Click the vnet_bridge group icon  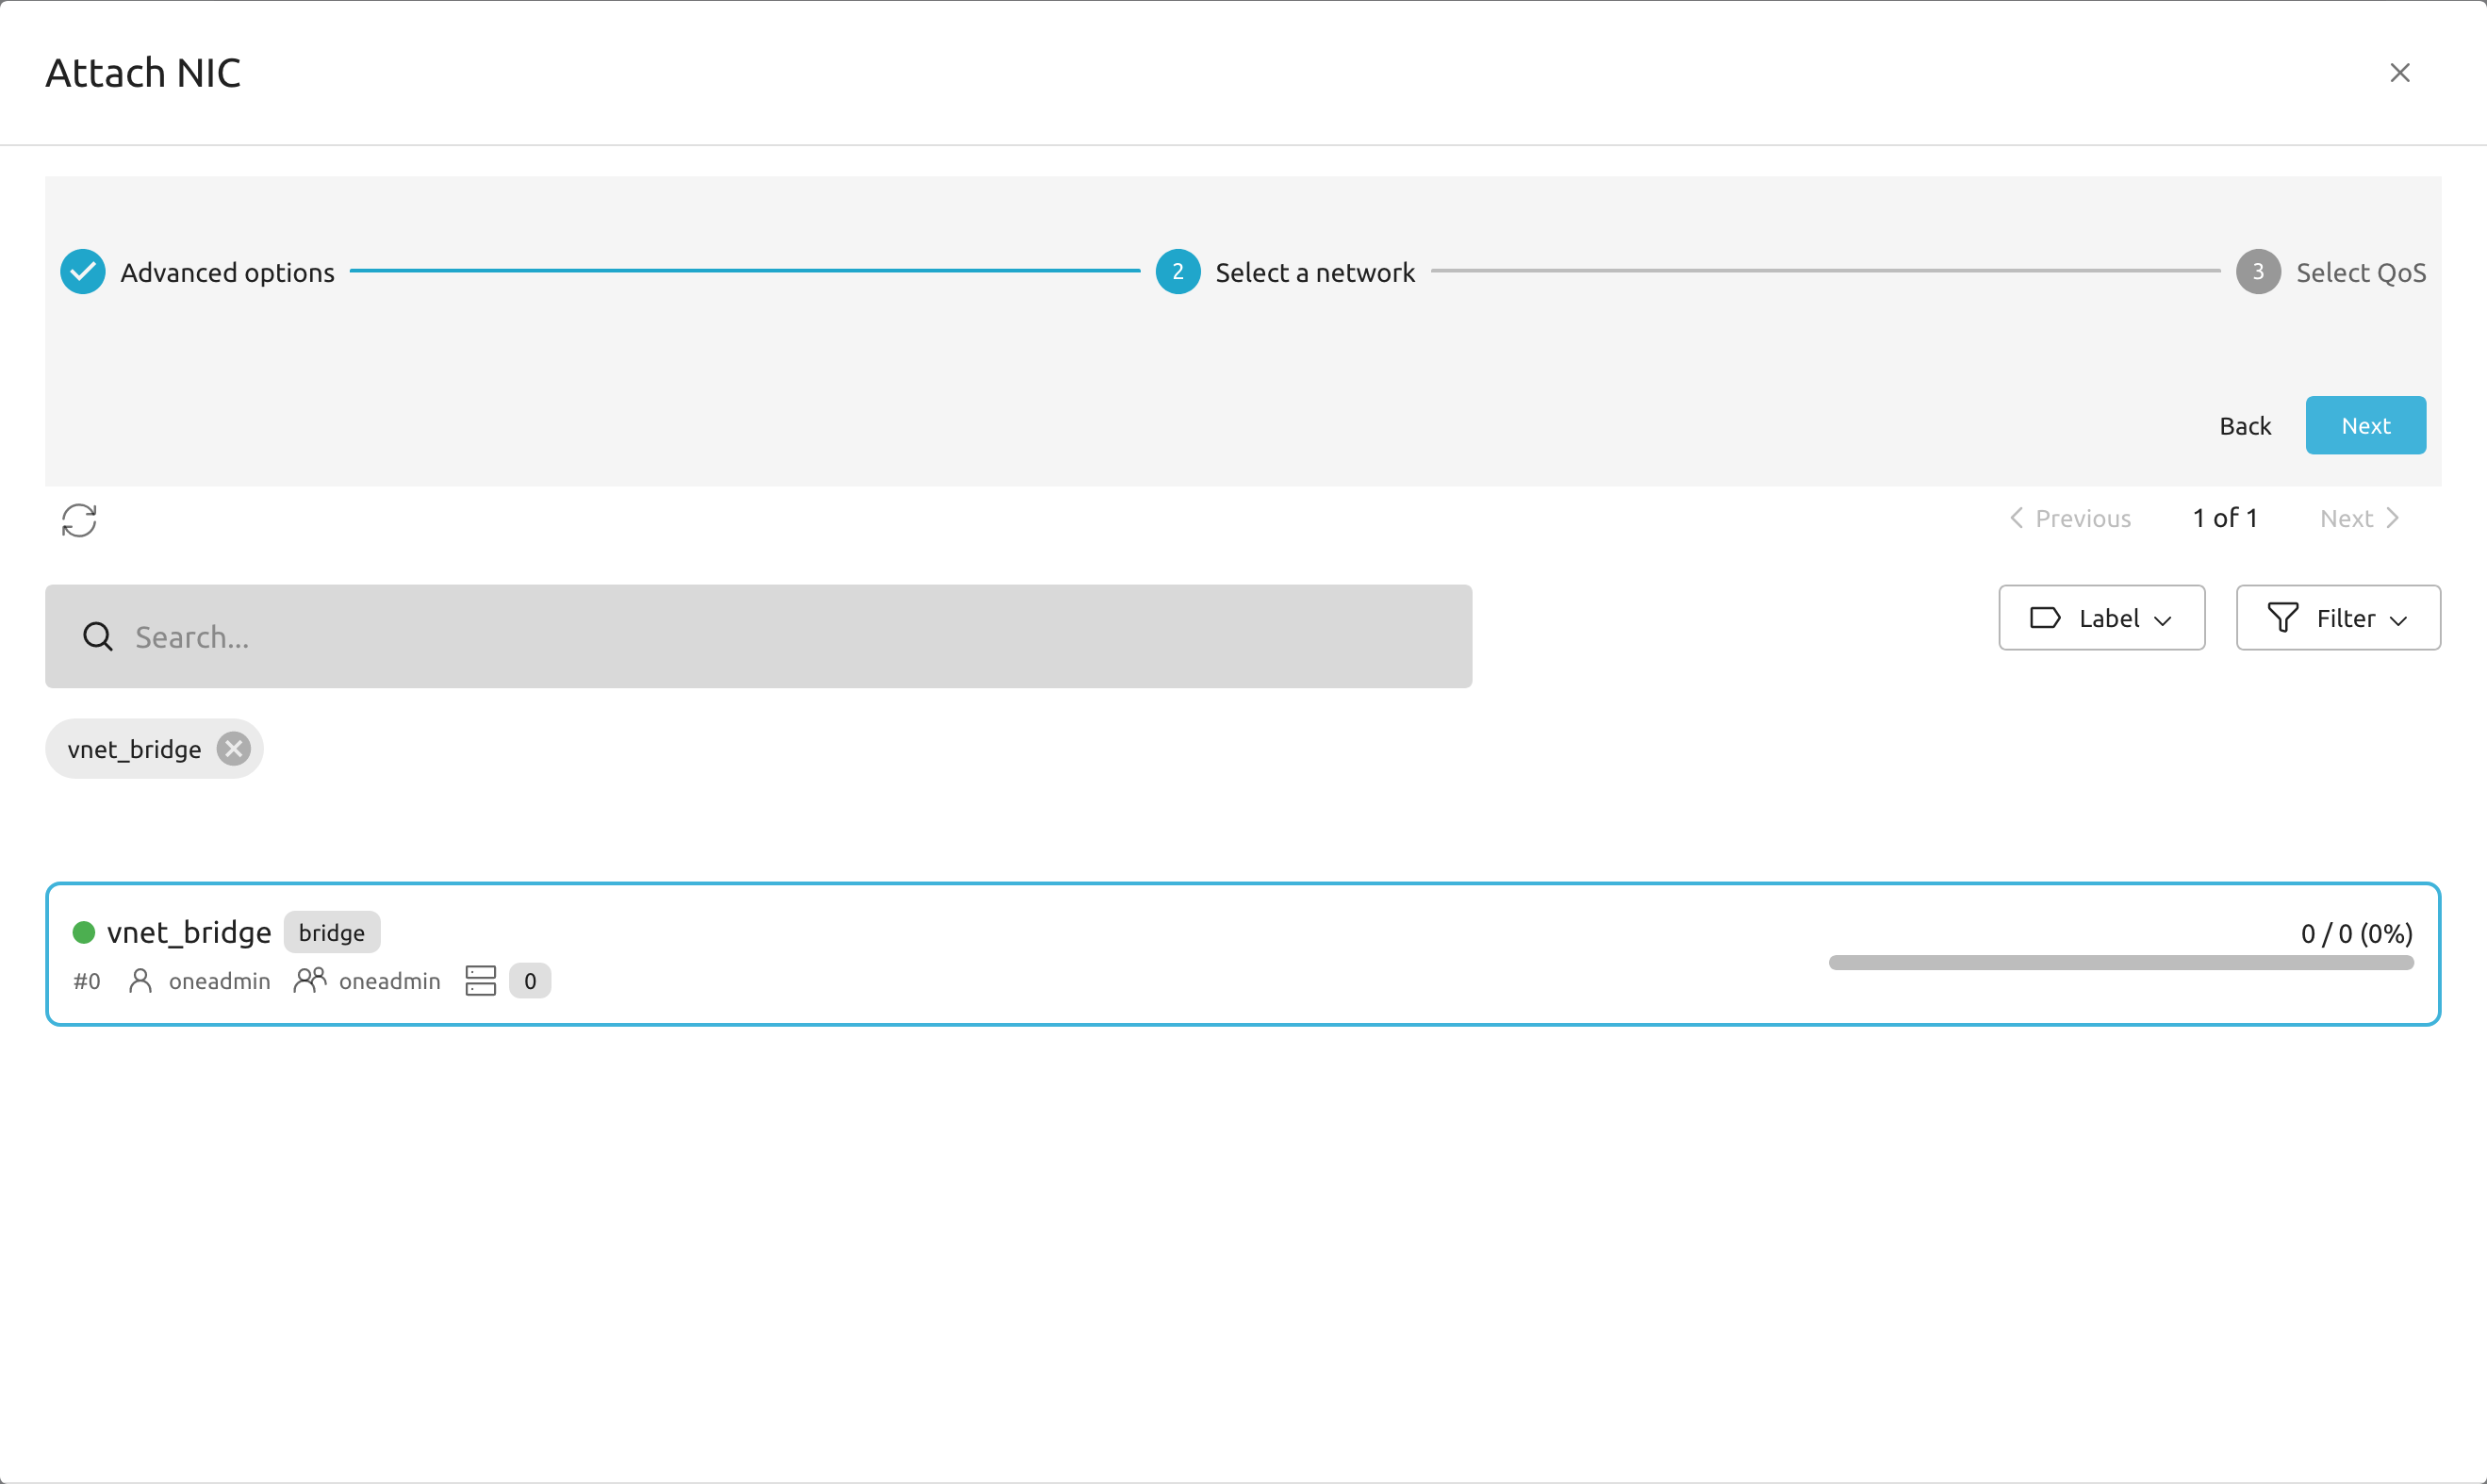point(309,981)
